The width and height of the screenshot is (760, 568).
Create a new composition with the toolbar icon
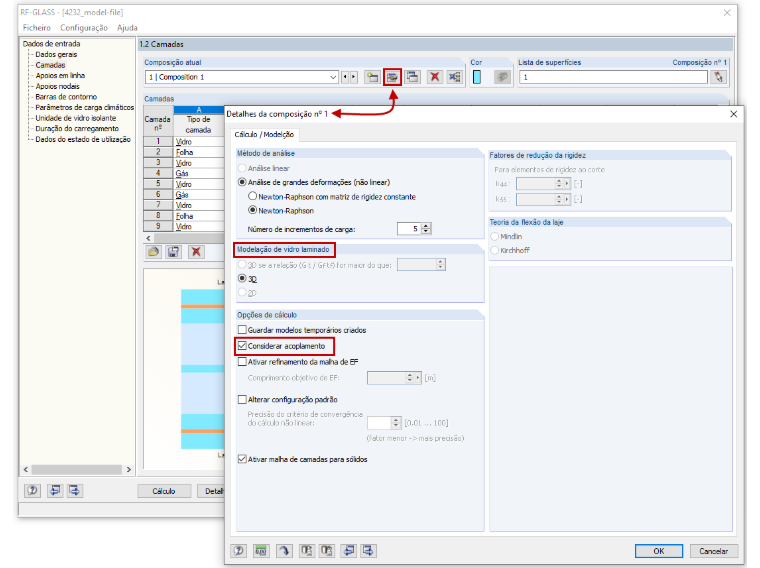click(372, 77)
